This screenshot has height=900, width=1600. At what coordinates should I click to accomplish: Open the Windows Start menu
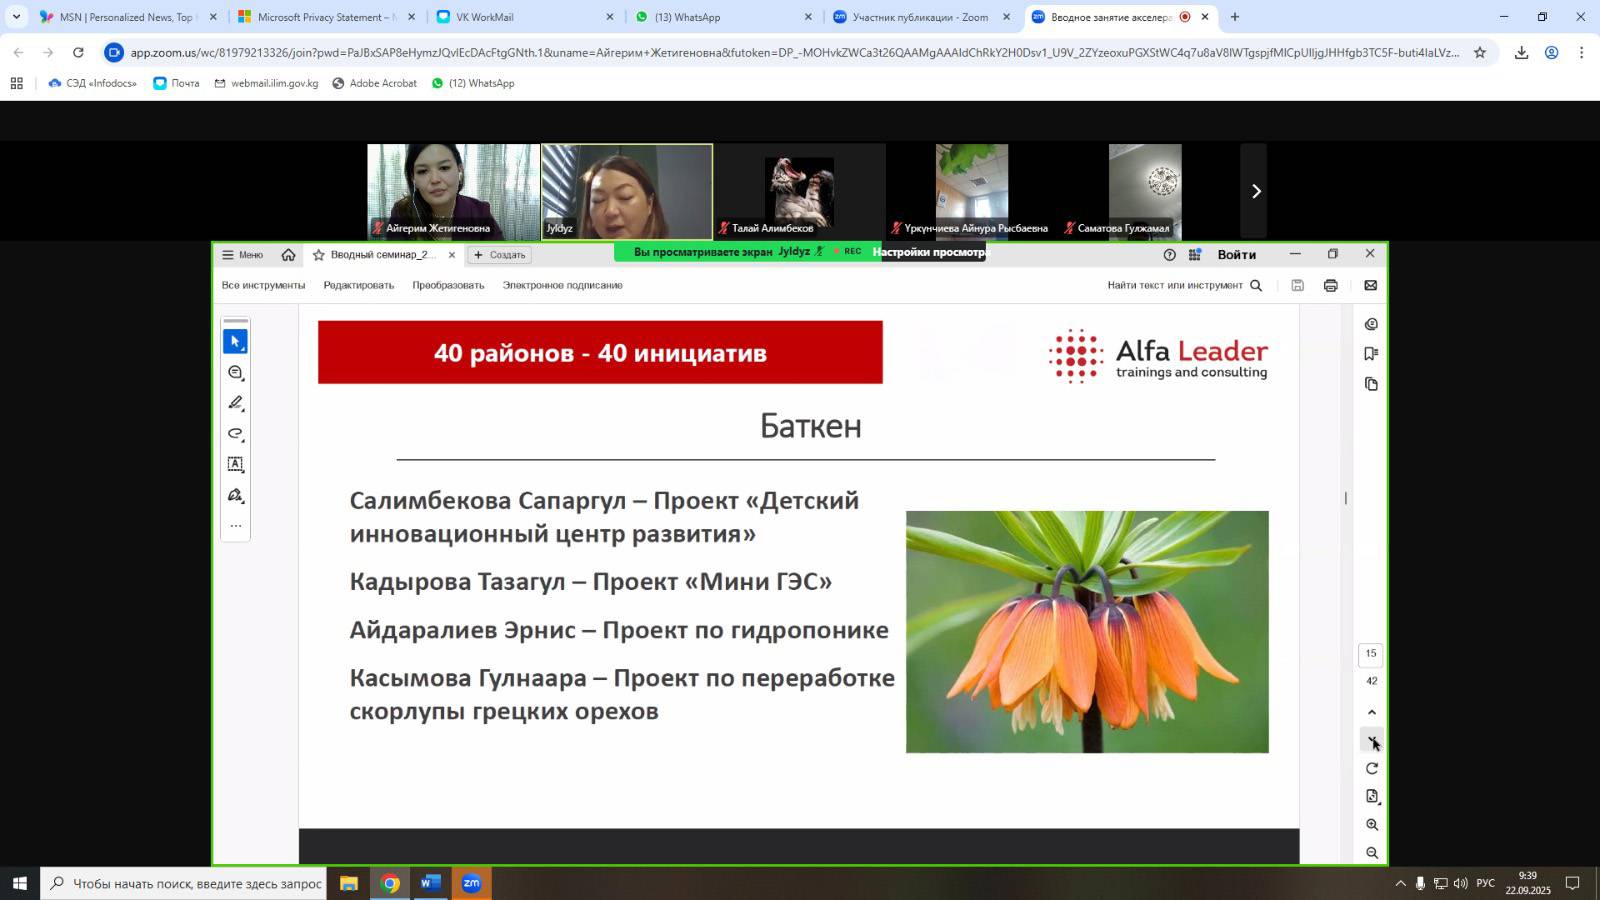tap(19, 883)
